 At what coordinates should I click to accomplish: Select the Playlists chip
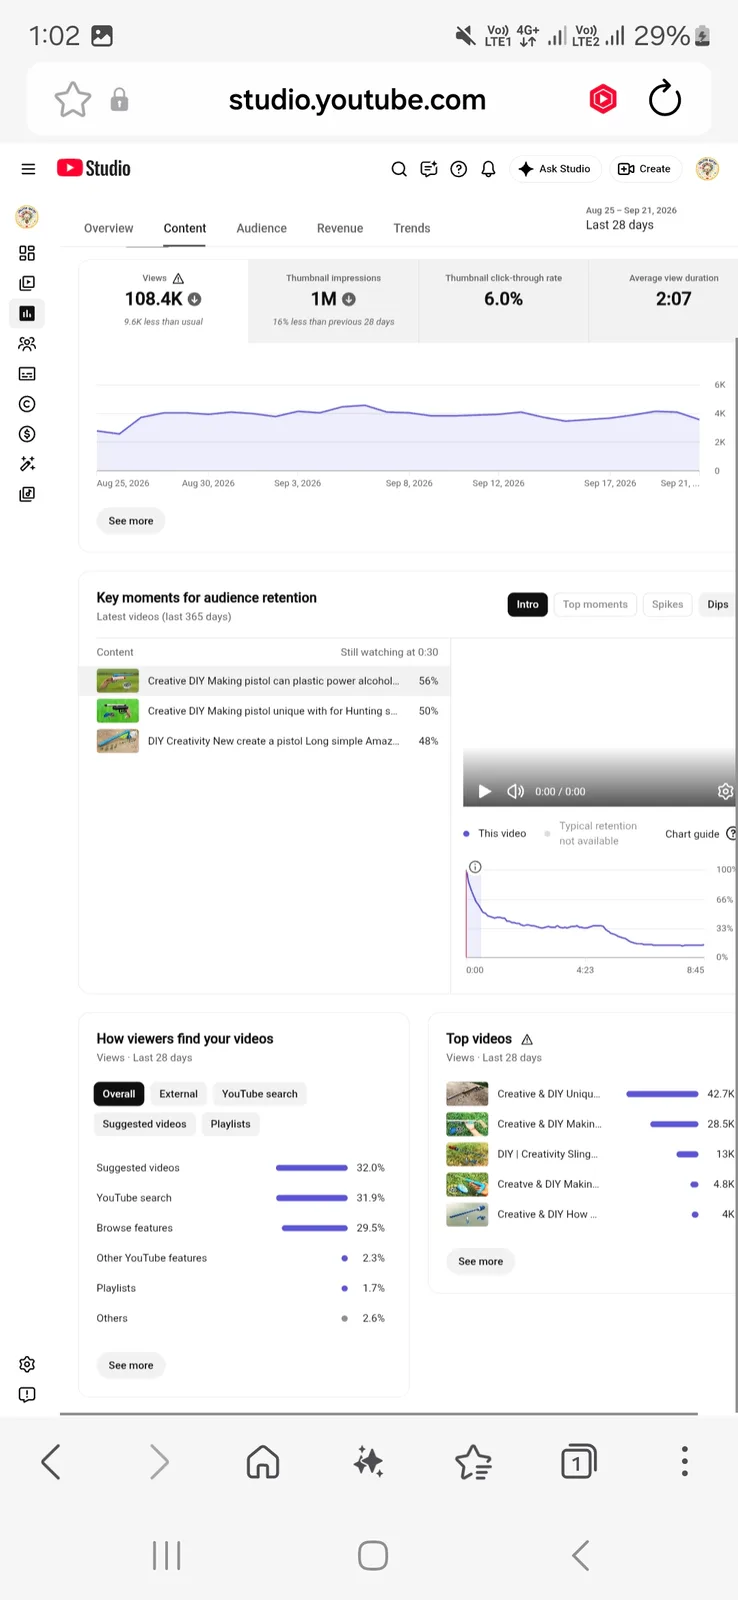[231, 1124]
